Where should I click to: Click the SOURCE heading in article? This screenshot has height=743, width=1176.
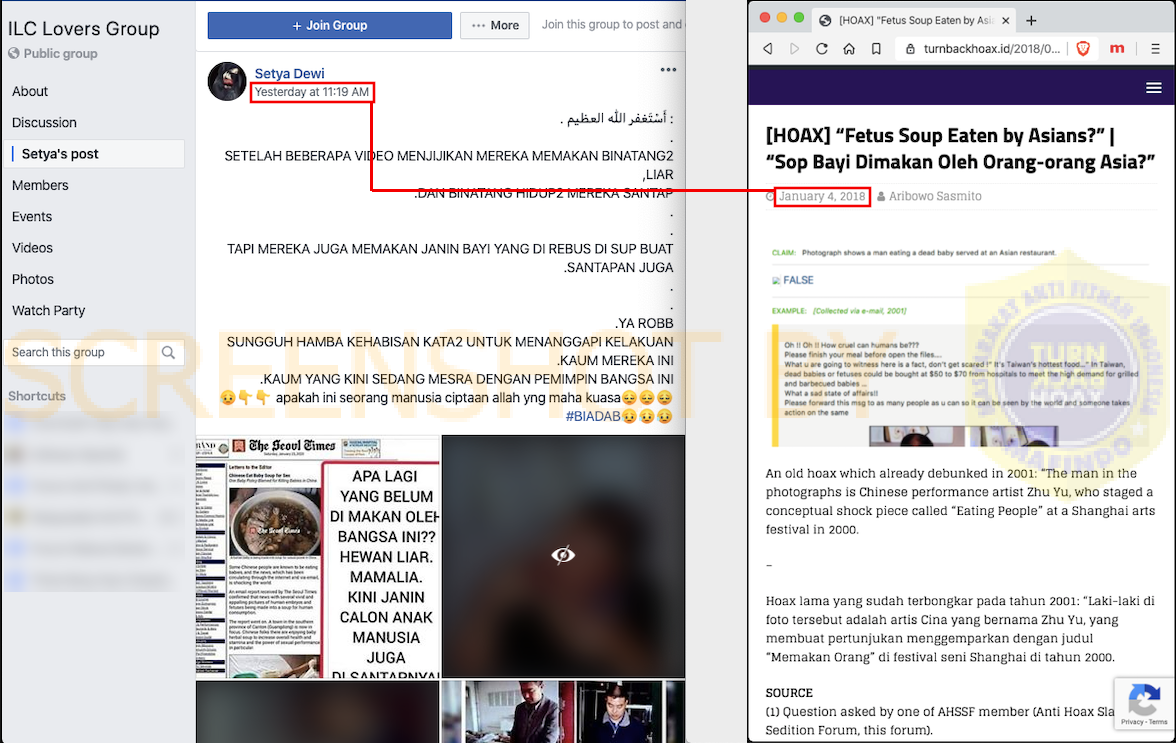789,693
